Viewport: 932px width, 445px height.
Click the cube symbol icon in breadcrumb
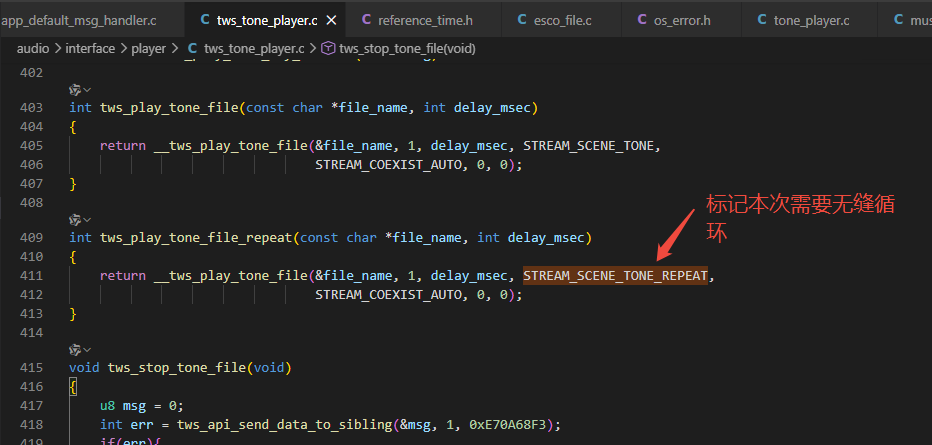[328, 49]
